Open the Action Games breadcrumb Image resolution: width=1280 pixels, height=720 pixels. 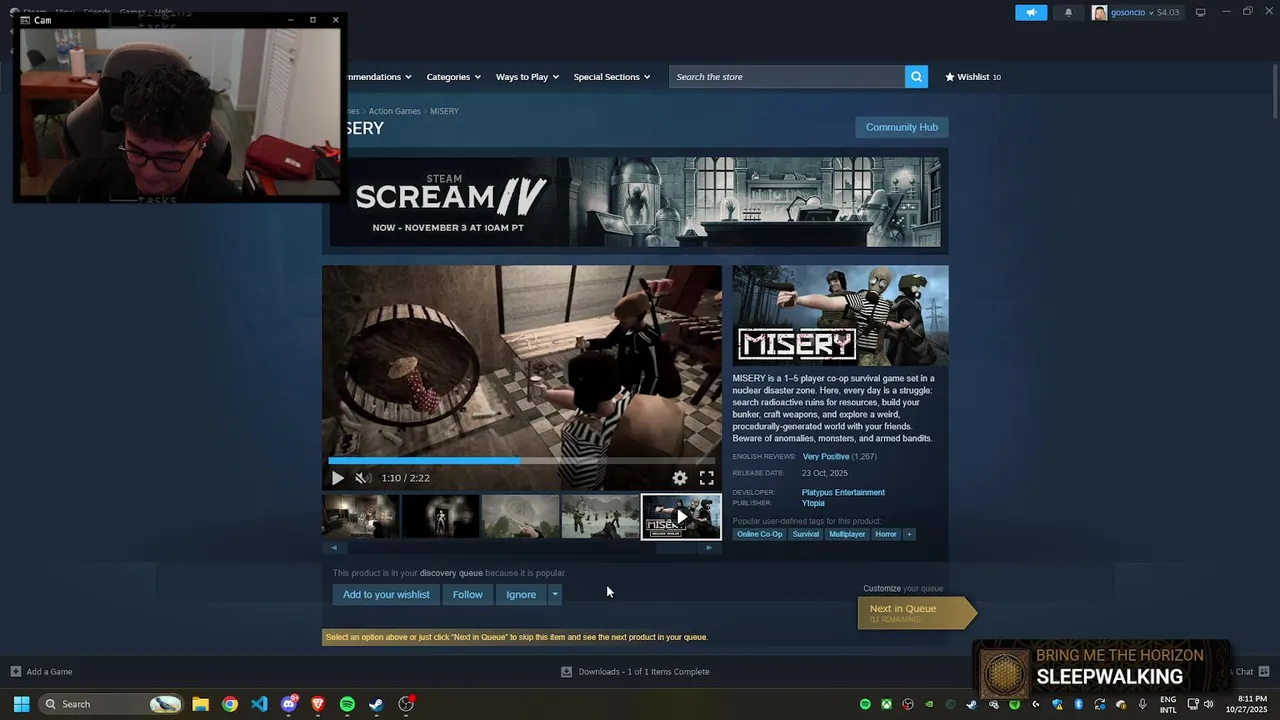[394, 111]
